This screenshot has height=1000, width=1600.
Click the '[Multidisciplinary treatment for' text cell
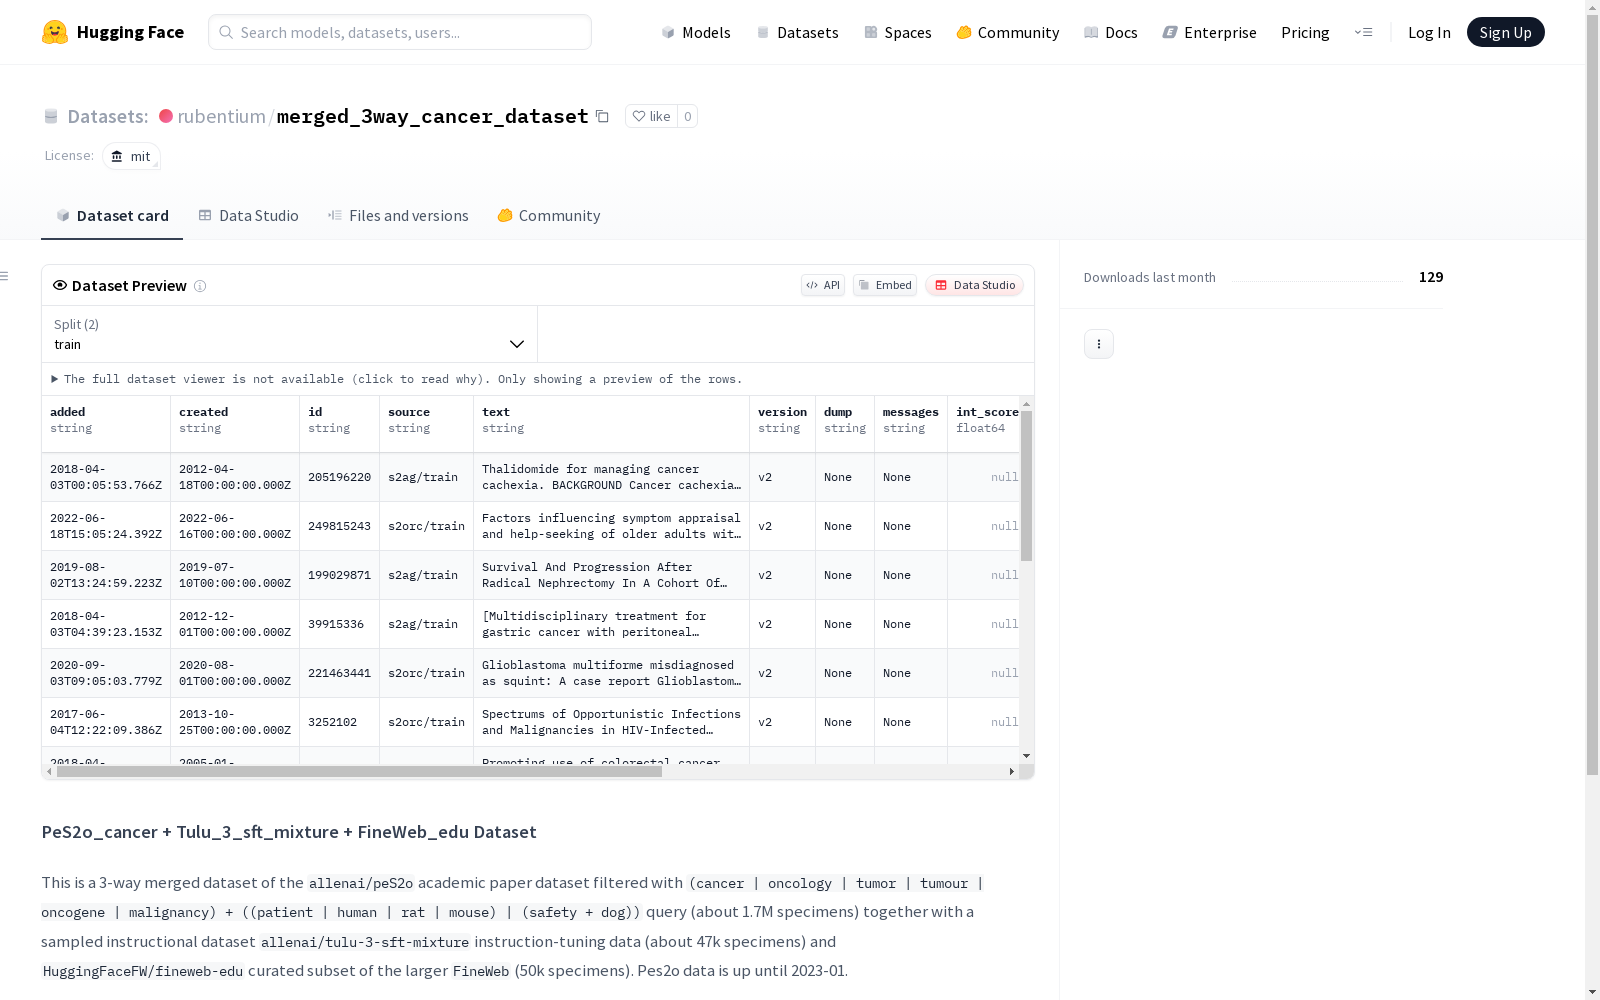point(612,624)
